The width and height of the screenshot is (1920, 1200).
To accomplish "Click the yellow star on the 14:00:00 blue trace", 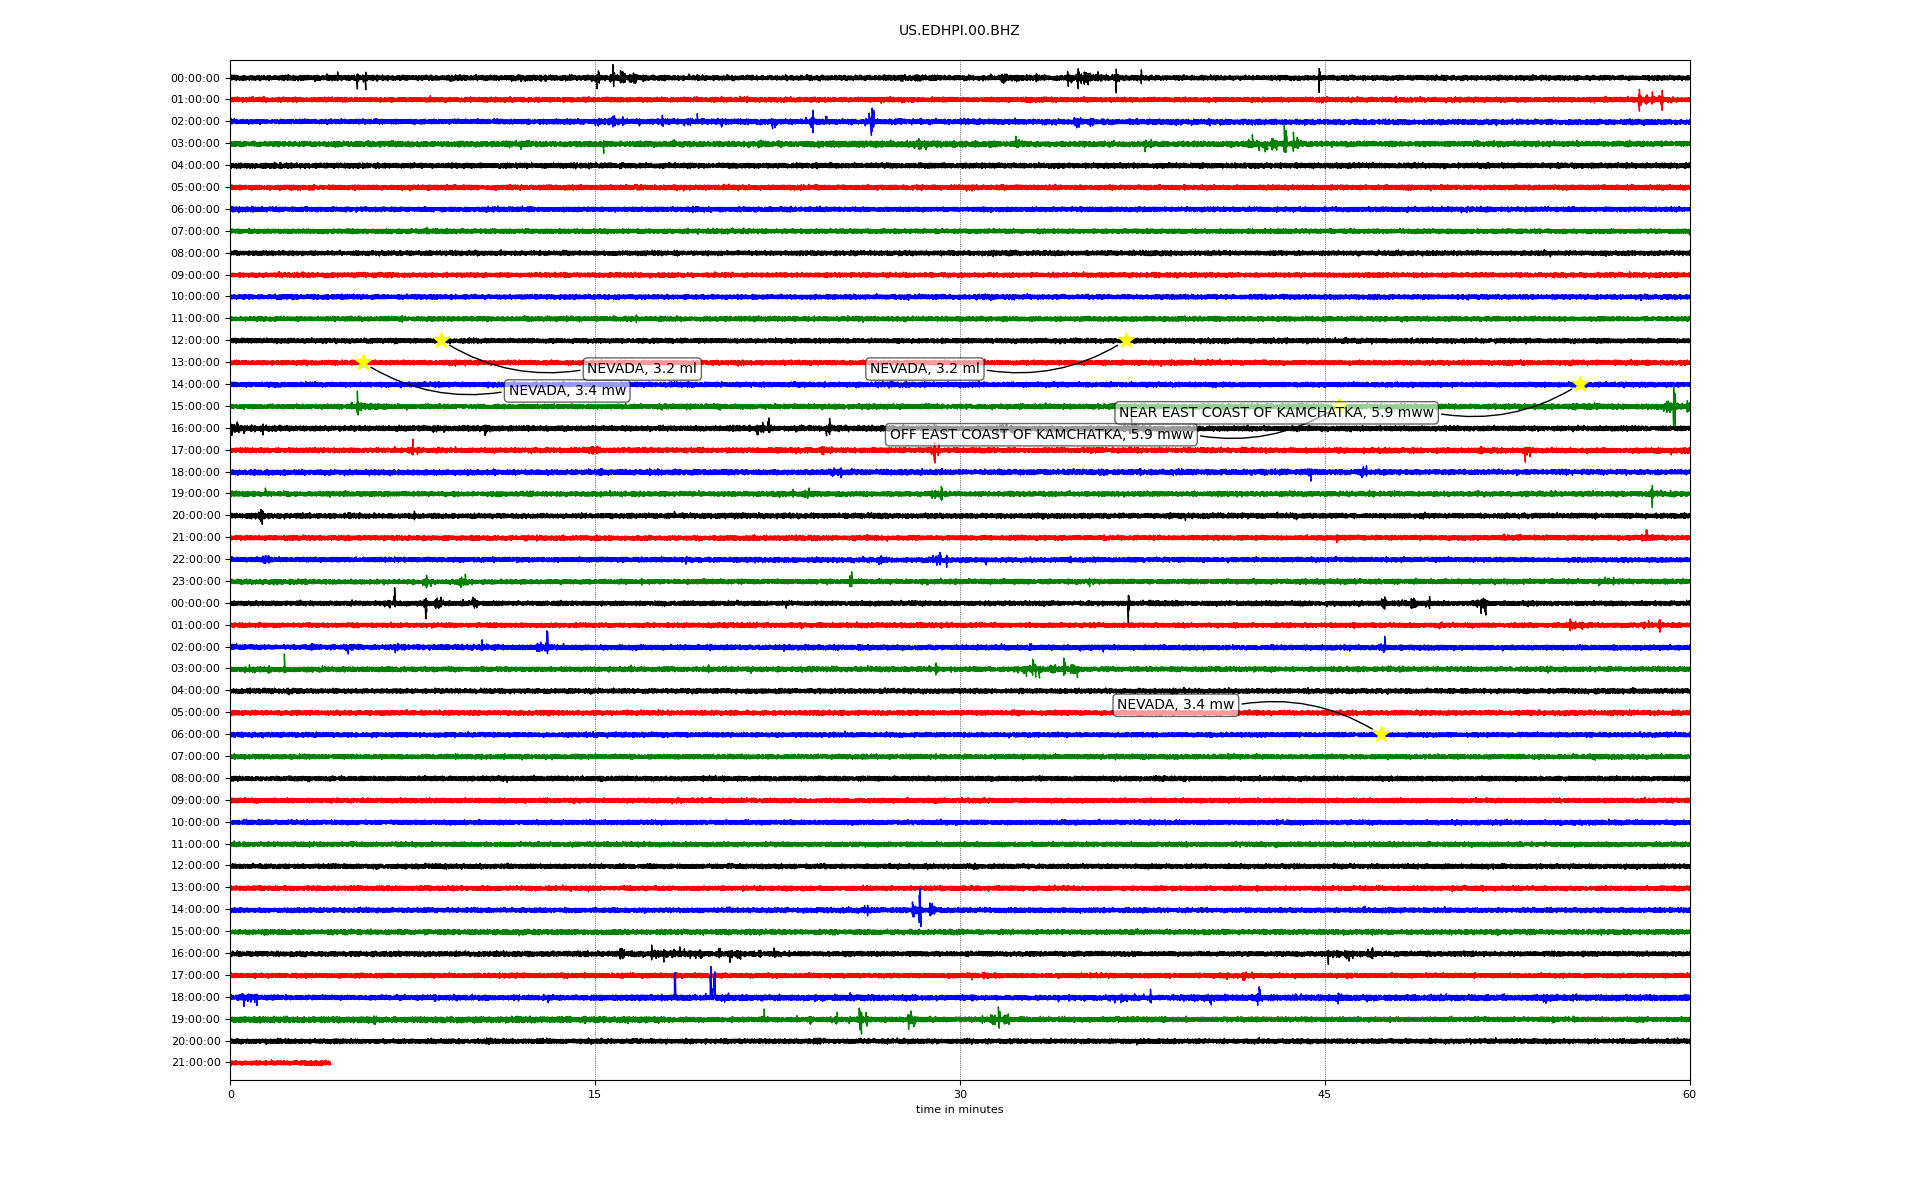I will [x=1580, y=384].
